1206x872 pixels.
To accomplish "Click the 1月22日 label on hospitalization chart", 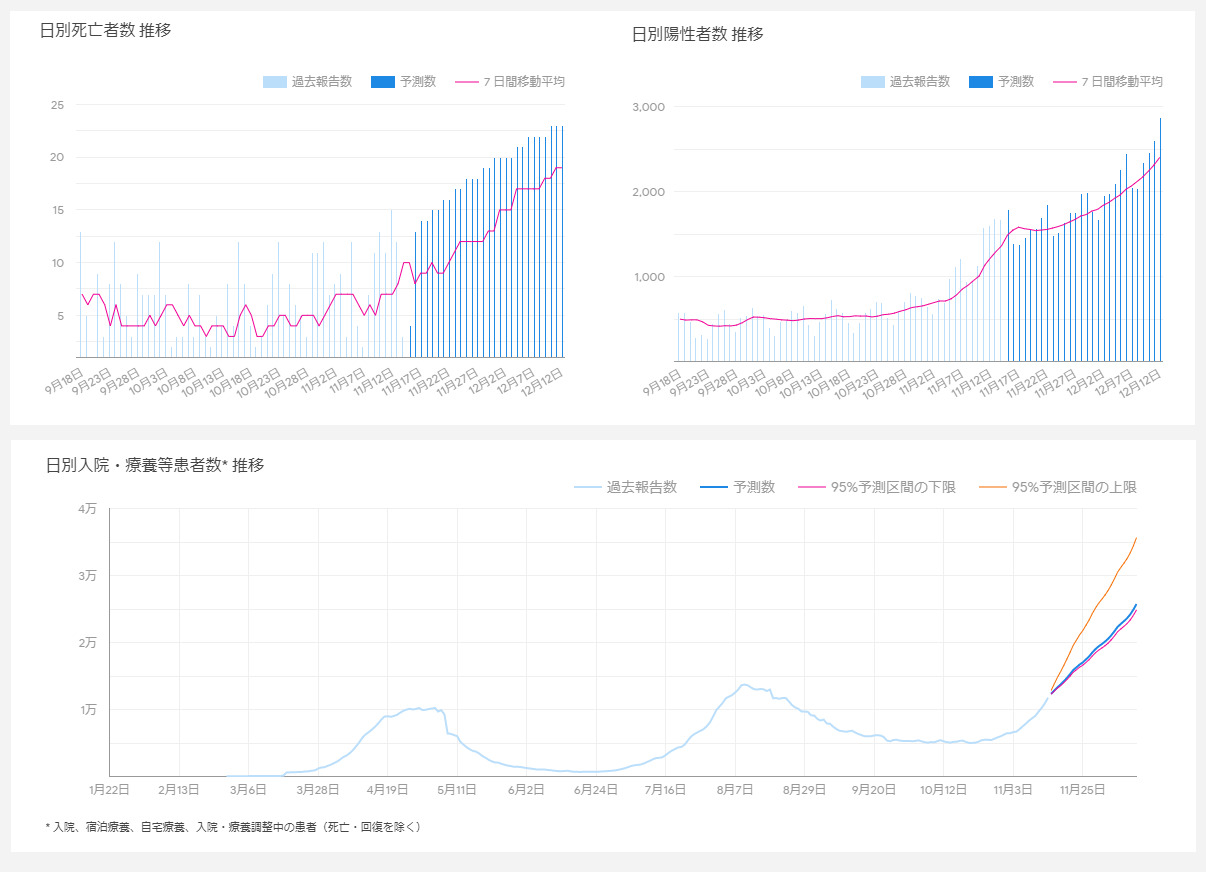I will coord(109,790).
